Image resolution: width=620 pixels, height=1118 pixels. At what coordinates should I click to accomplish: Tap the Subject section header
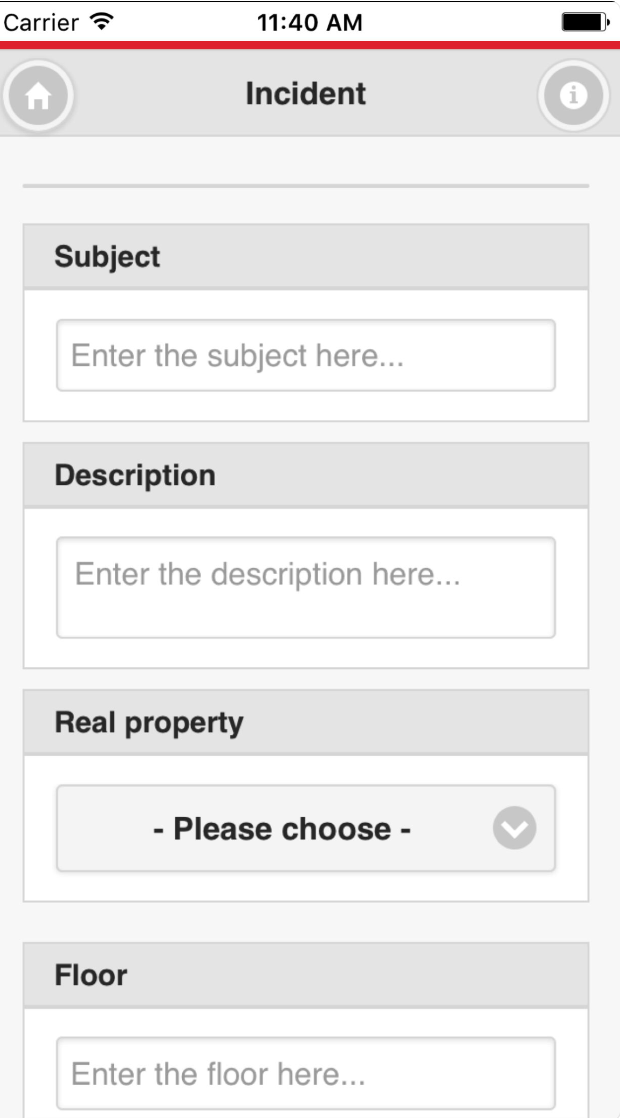(x=108, y=256)
